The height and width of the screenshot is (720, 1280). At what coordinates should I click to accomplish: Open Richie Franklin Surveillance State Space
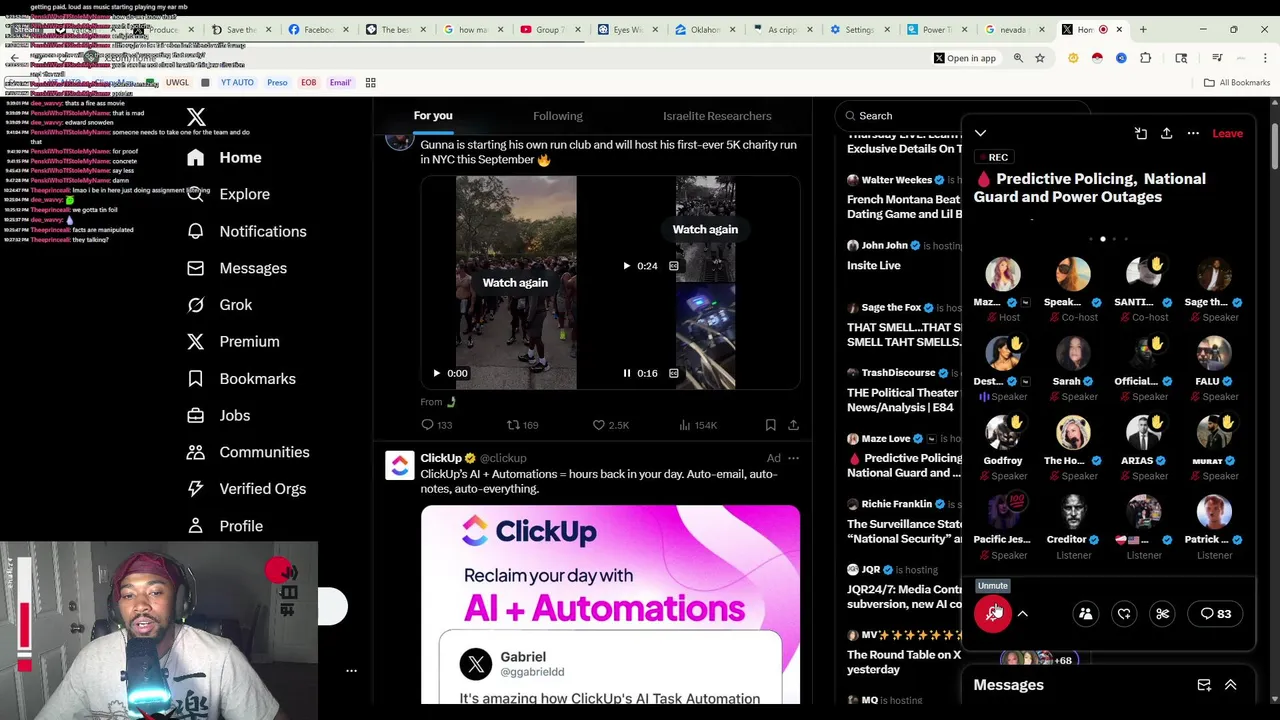click(904, 522)
